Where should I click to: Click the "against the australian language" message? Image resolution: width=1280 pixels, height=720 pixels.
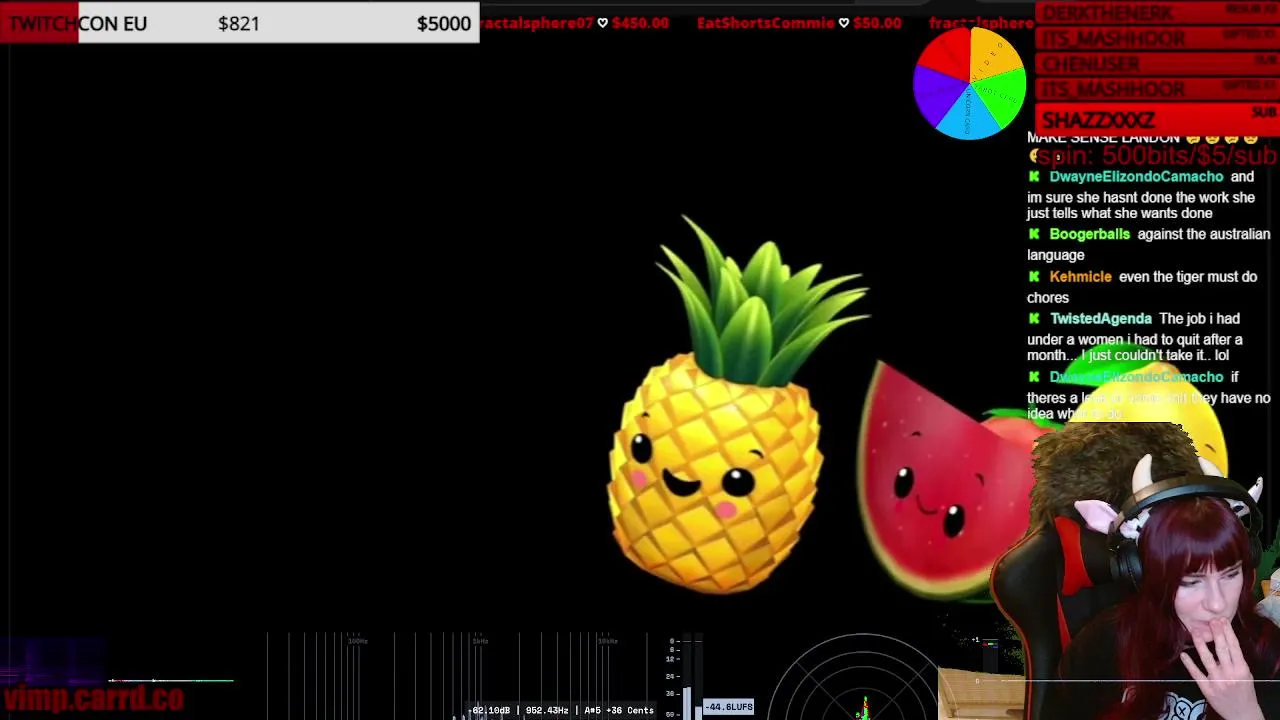(1148, 245)
